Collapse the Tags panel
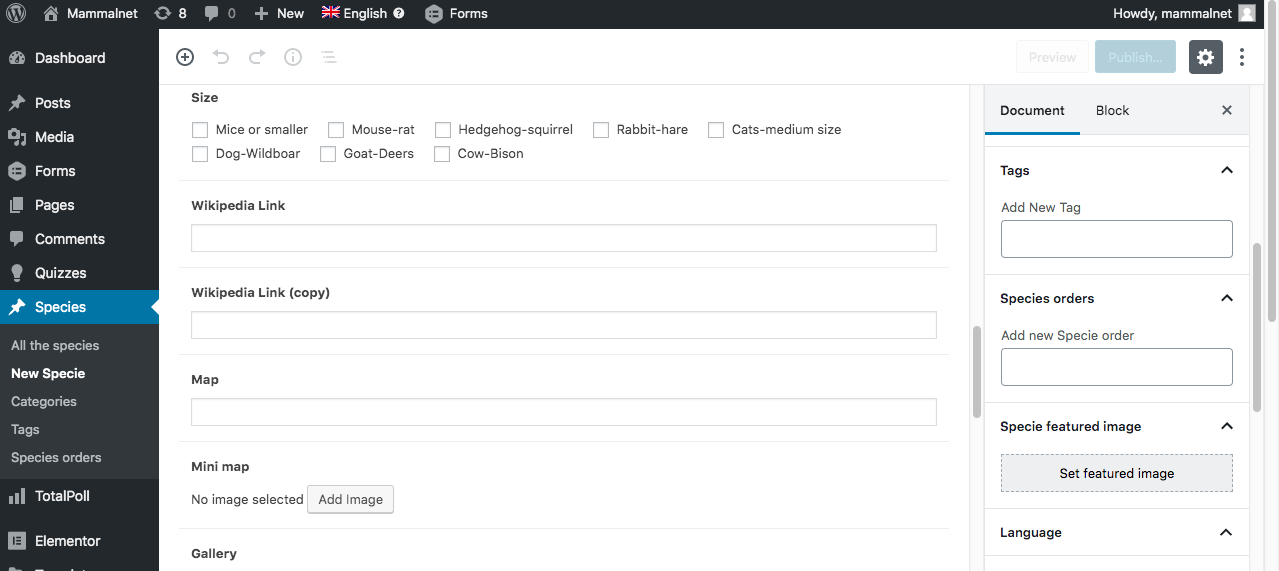Screen dimensions: 1279x571 click(x=1226, y=170)
